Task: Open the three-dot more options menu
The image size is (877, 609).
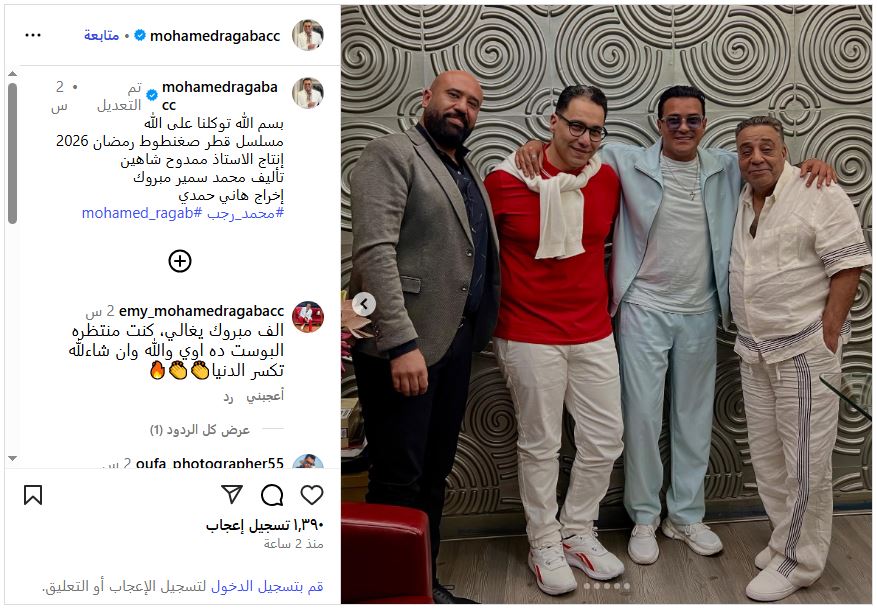Action: 33,35
